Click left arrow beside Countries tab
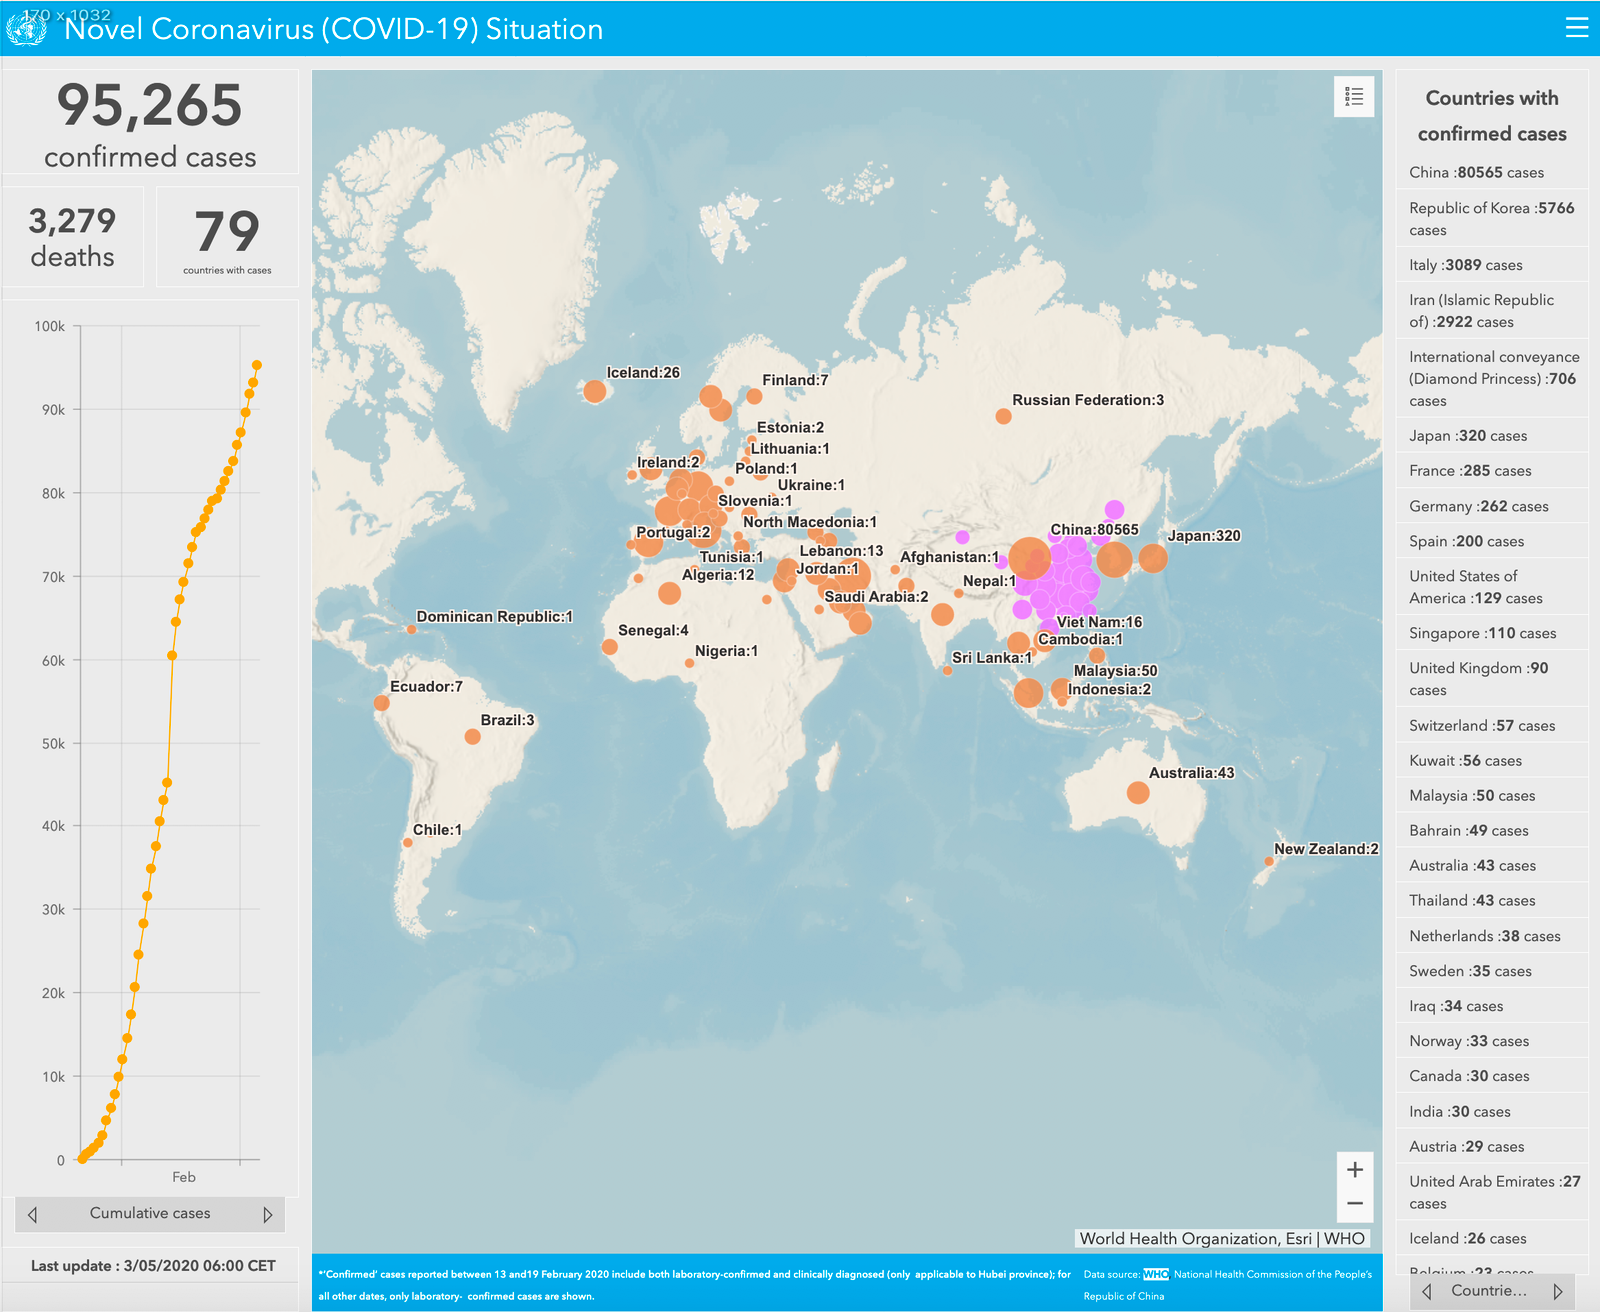The image size is (1600, 1312). click(1427, 1291)
